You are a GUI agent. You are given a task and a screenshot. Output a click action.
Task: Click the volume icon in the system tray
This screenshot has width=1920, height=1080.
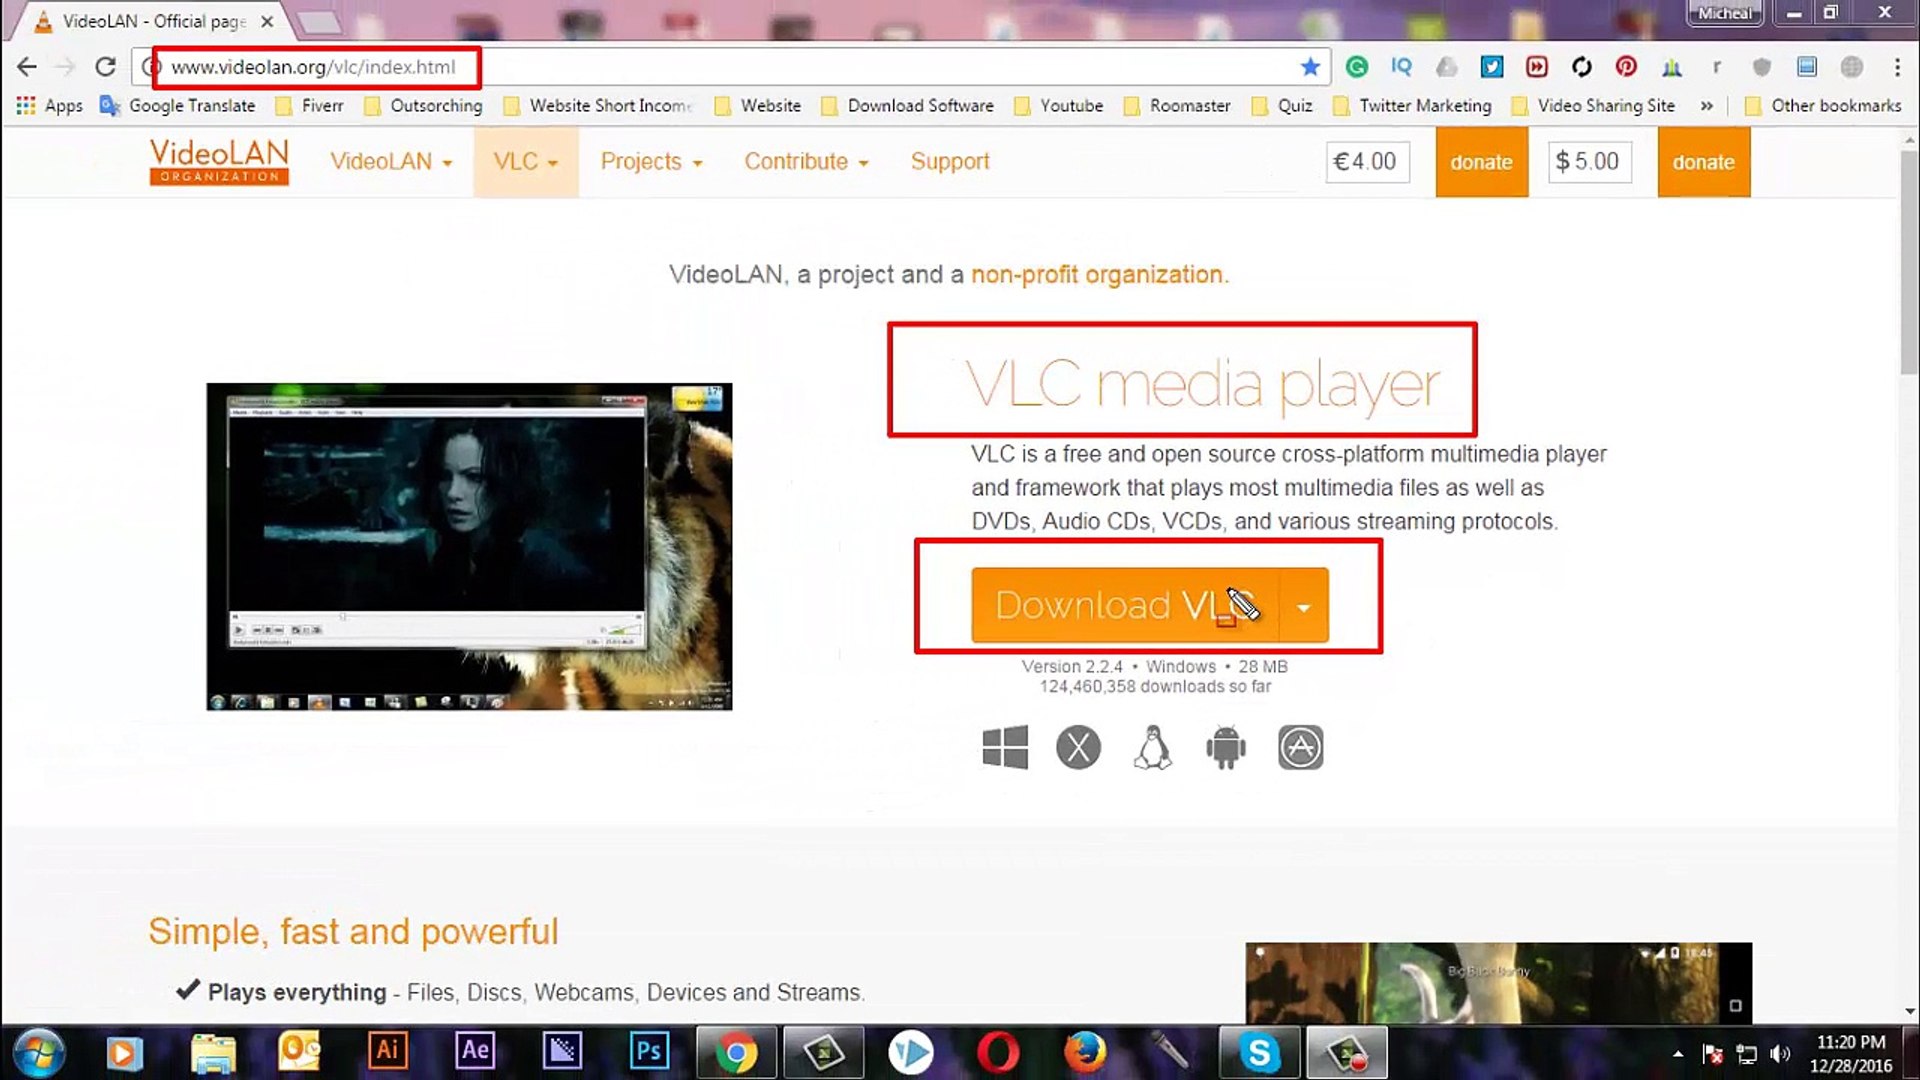point(1781,1053)
